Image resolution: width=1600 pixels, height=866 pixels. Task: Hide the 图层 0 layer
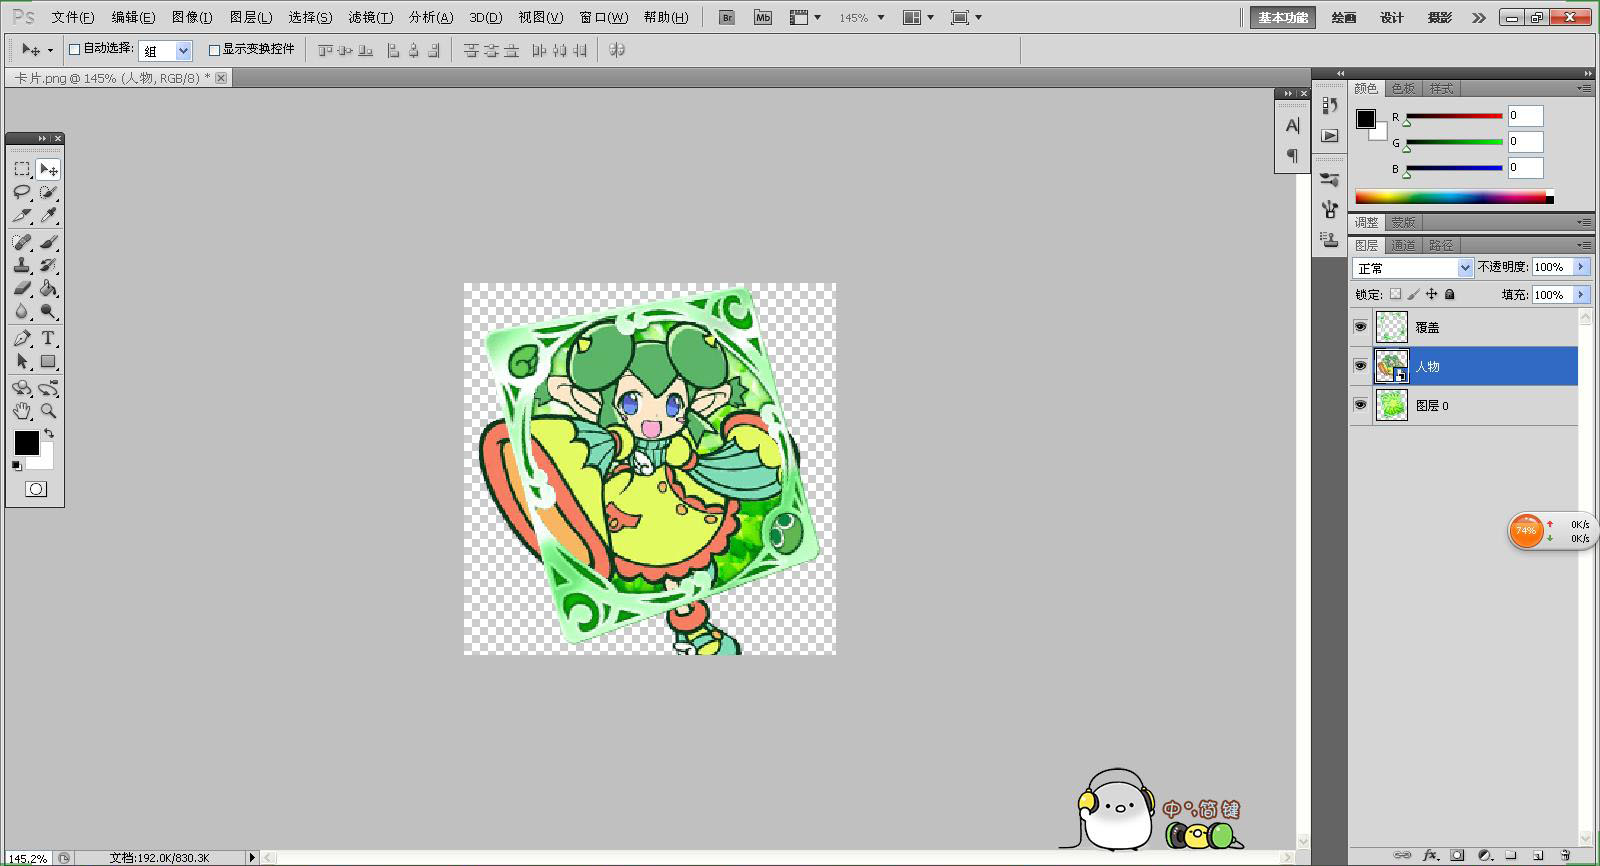point(1360,405)
